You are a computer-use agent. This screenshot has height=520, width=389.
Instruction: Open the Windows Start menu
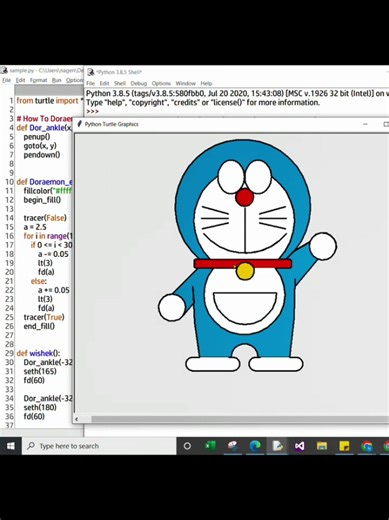11,446
